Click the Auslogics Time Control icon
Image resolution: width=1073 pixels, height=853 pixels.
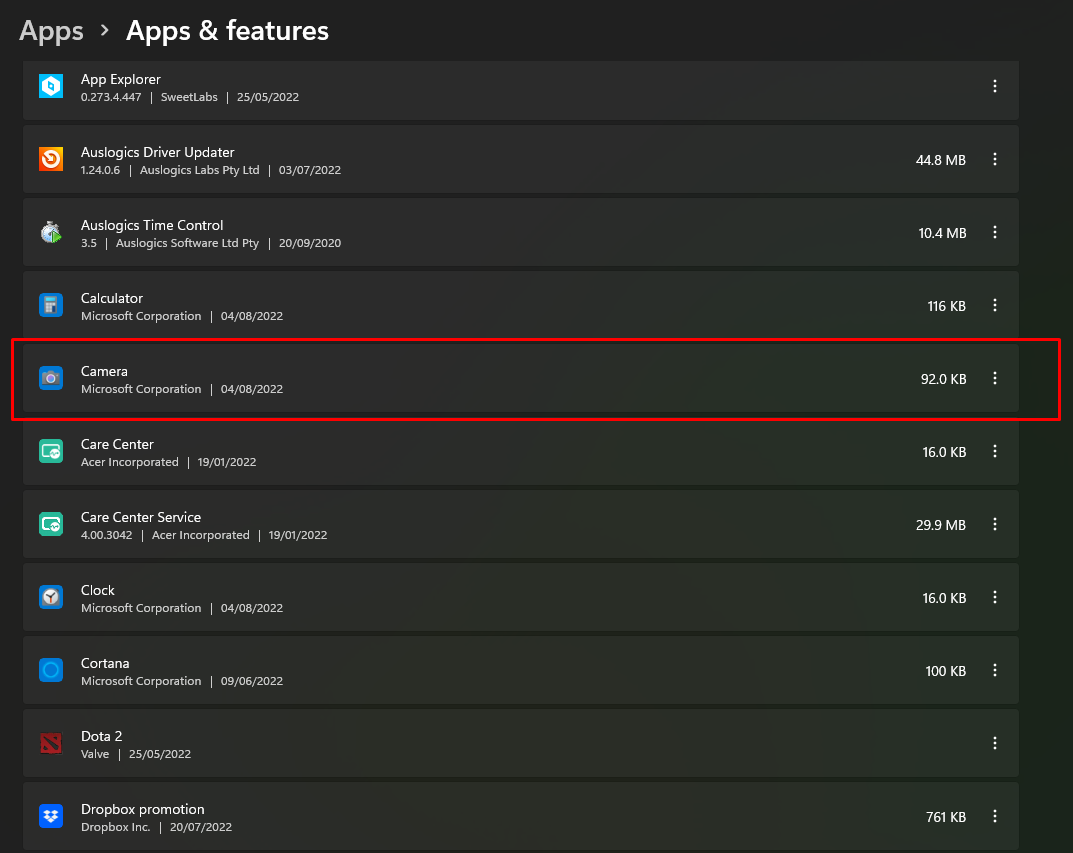click(51, 233)
